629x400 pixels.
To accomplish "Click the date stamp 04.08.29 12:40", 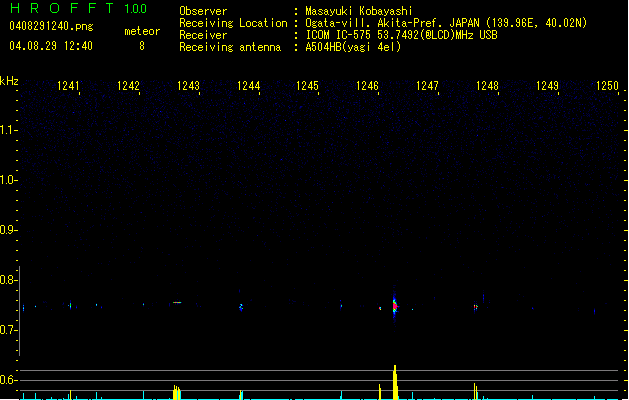I will (51, 46).
